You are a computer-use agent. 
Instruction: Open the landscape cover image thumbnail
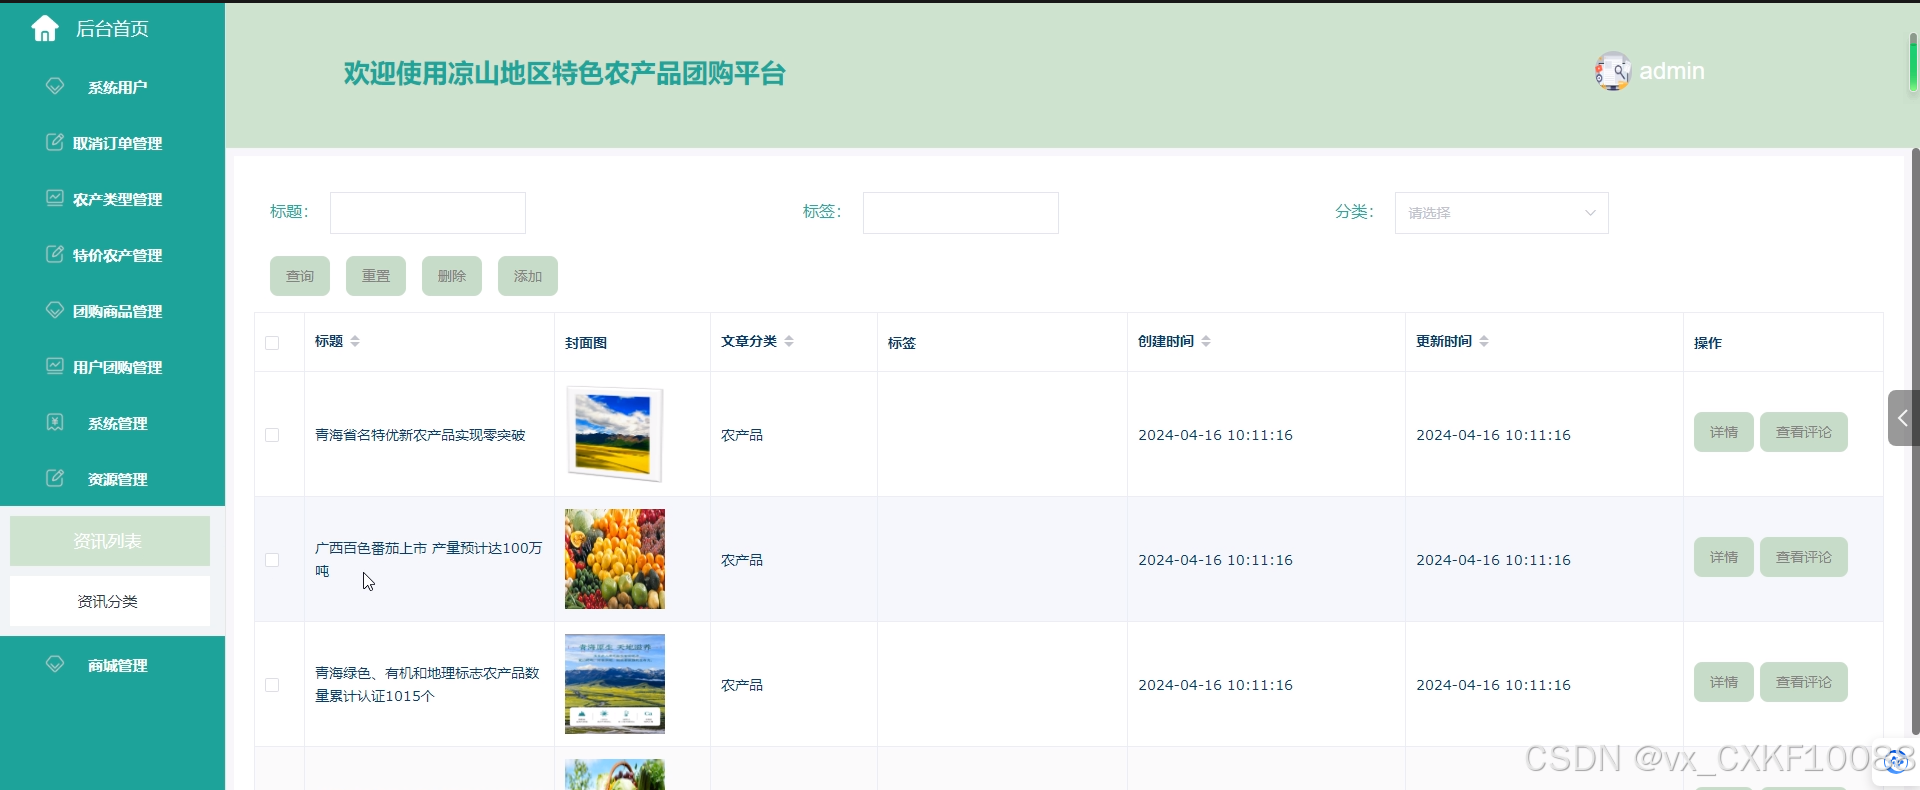615,434
